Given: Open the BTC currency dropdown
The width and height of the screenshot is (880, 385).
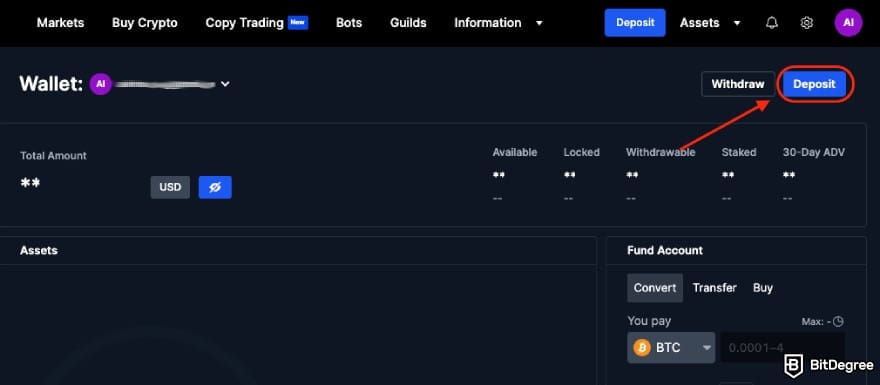Looking at the screenshot, I should tap(671, 347).
